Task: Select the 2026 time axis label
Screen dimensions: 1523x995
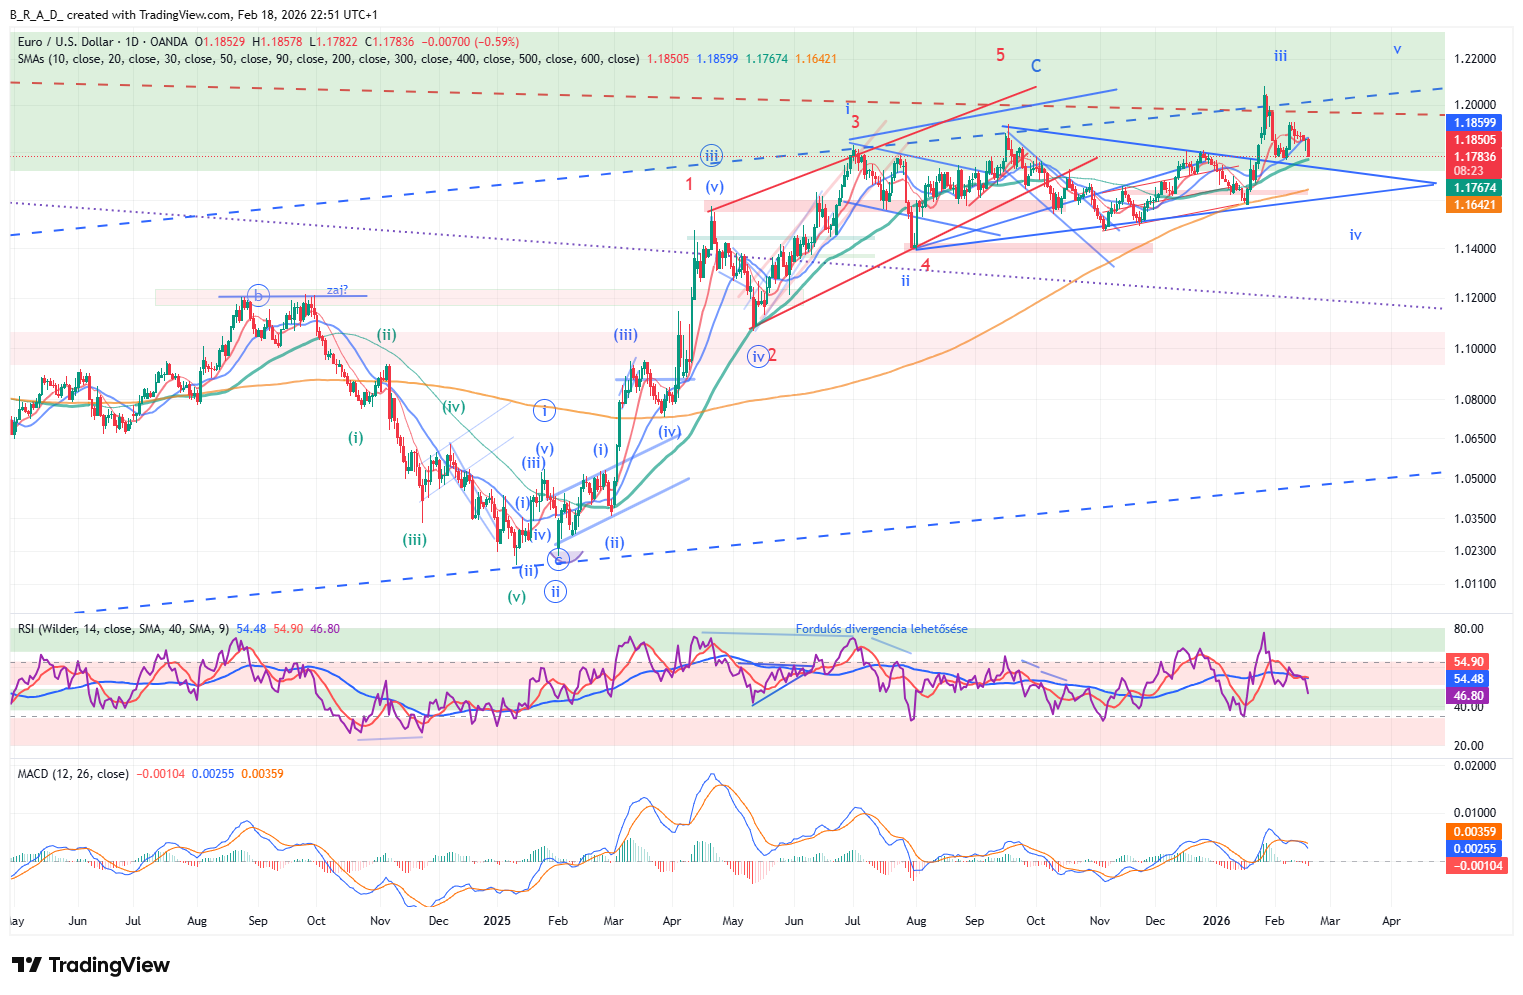Action: tap(1216, 921)
